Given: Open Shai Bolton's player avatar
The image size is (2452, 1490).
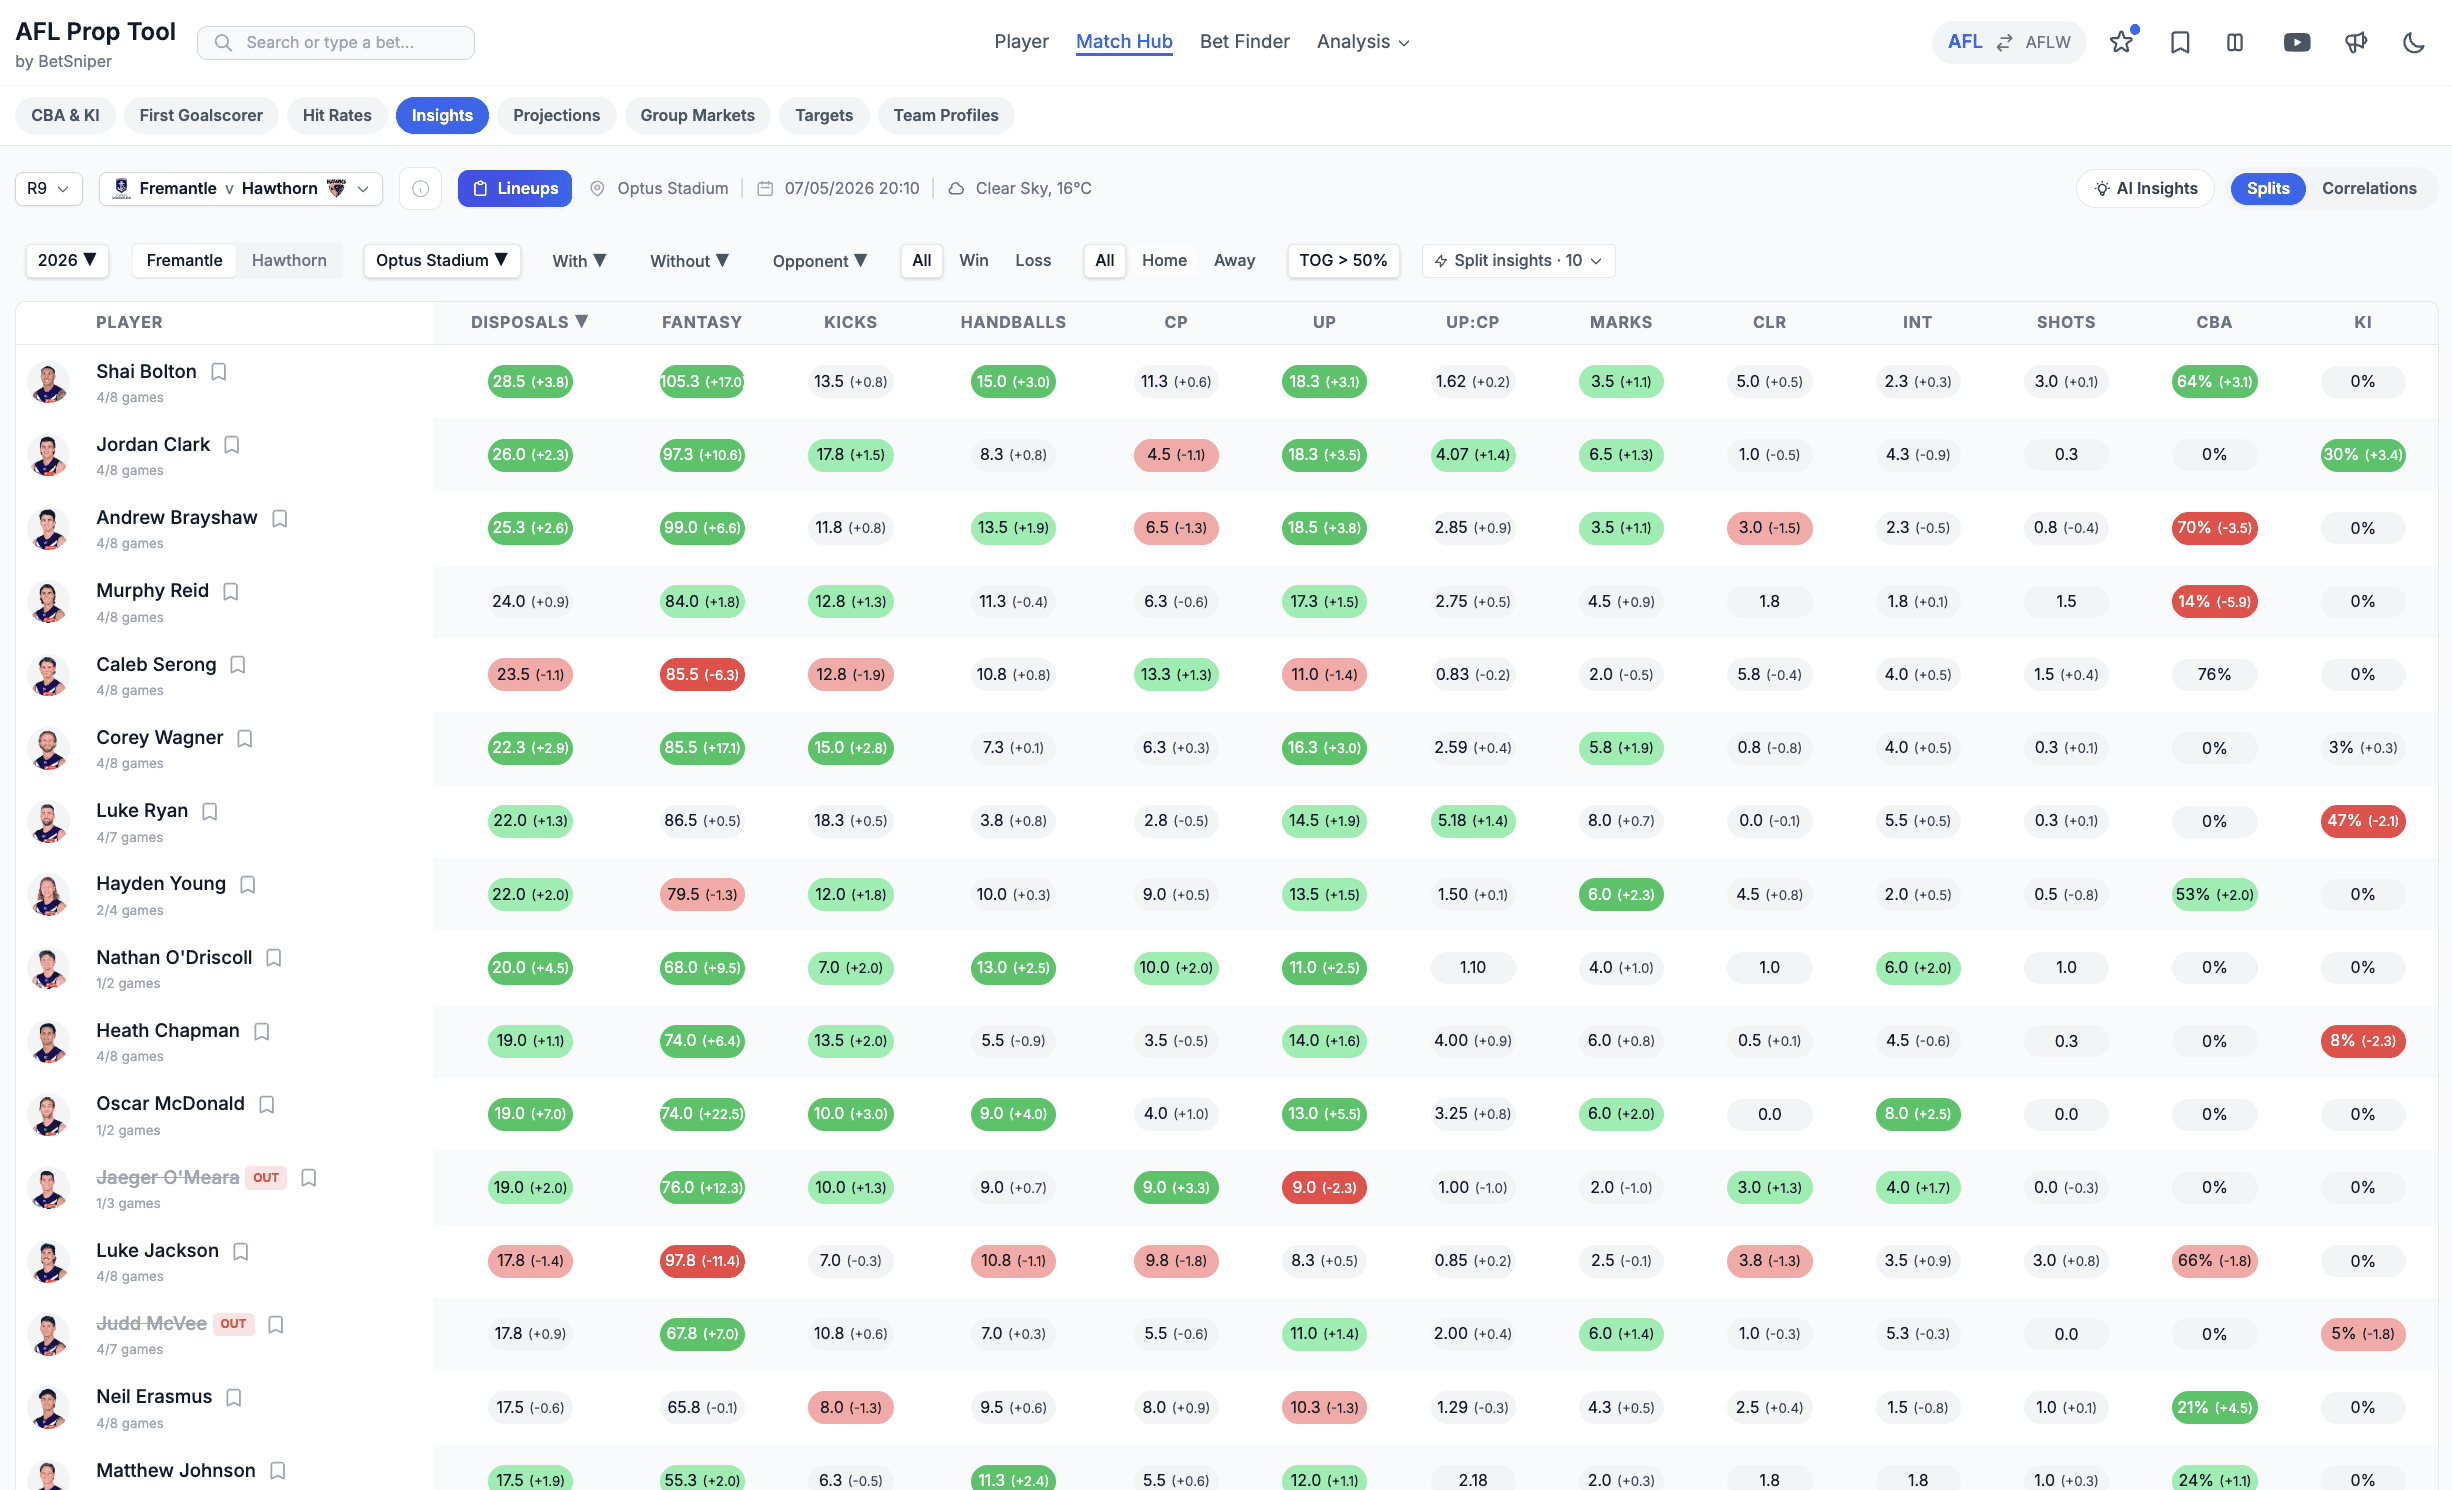Looking at the screenshot, I should 48,382.
